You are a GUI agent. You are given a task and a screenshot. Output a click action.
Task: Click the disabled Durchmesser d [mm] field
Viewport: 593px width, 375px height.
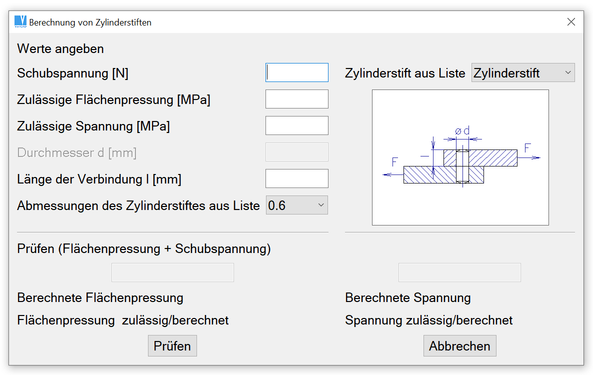point(297,152)
